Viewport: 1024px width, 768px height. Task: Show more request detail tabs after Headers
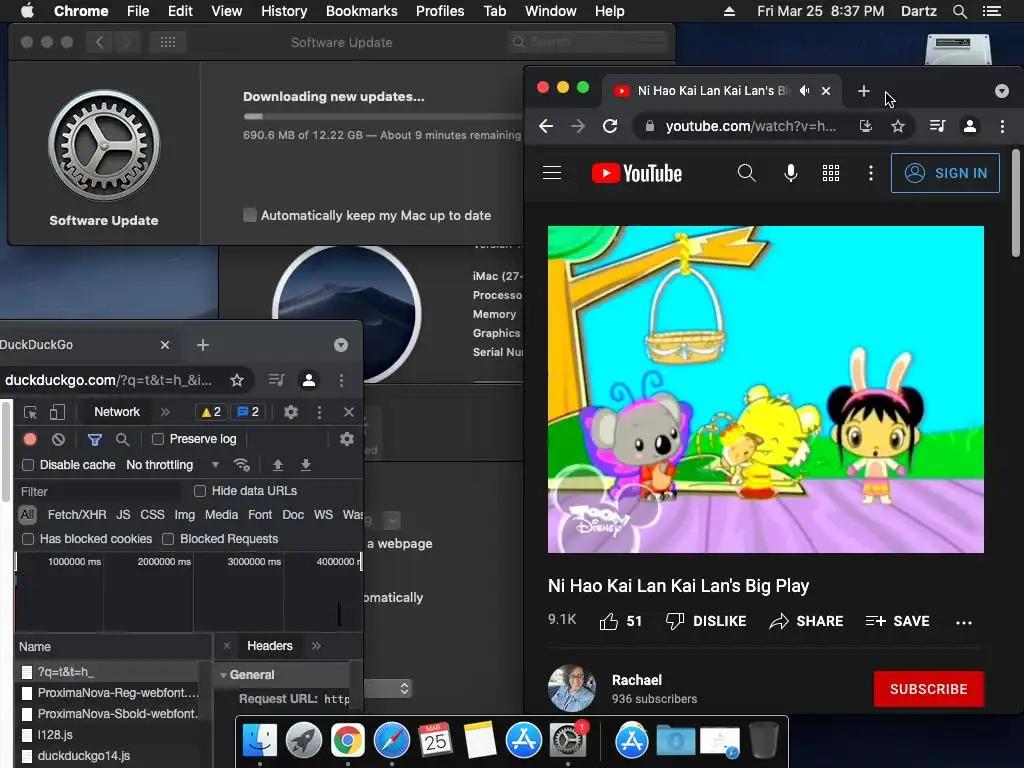coord(317,646)
